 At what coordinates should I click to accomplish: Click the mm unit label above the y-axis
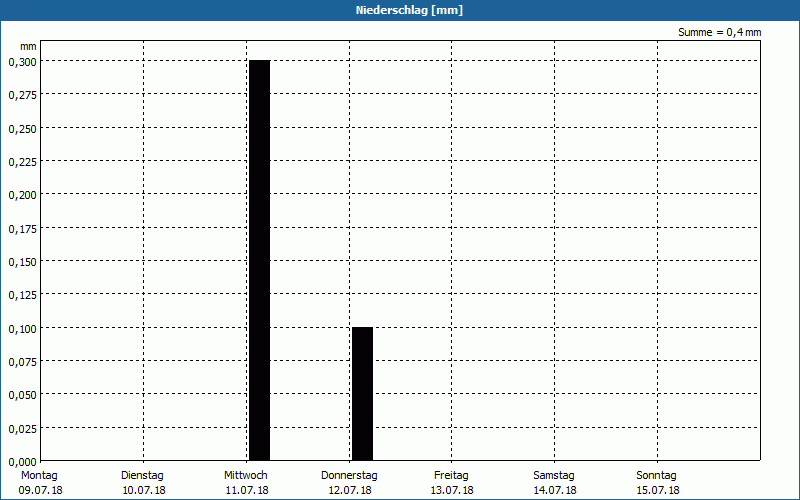coord(28,46)
